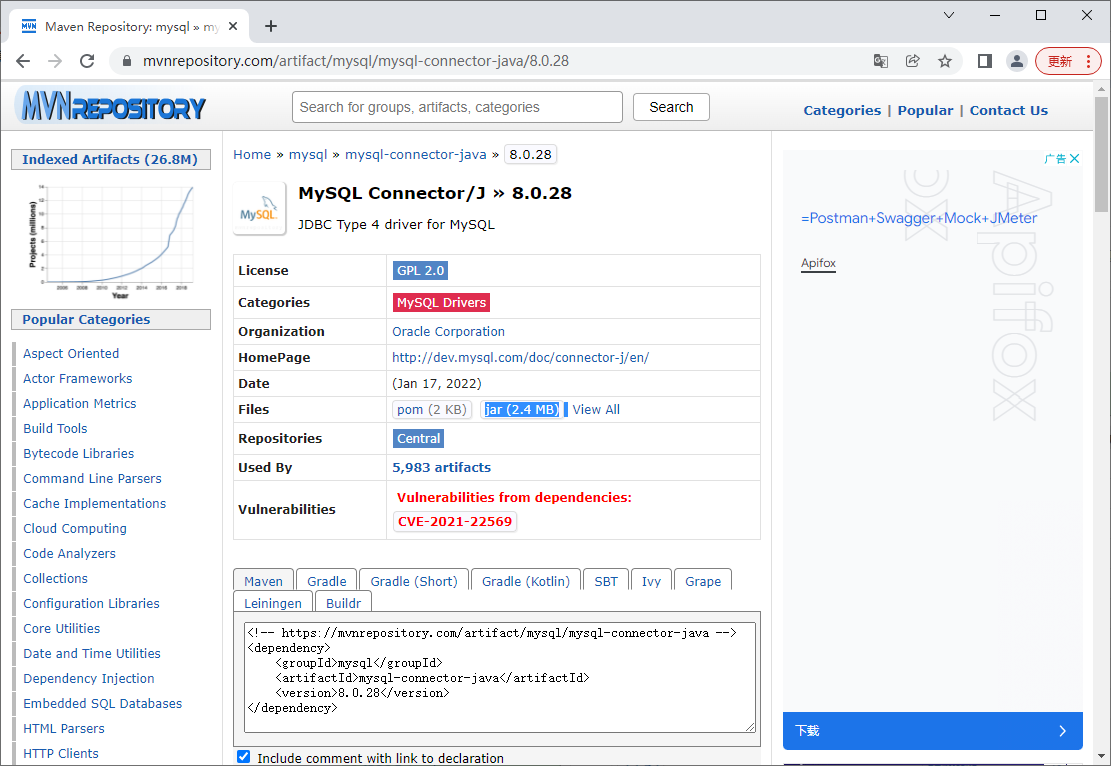This screenshot has height=766, width=1111.
Task: Open the Categories navigation link
Action: click(x=842, y=111)
